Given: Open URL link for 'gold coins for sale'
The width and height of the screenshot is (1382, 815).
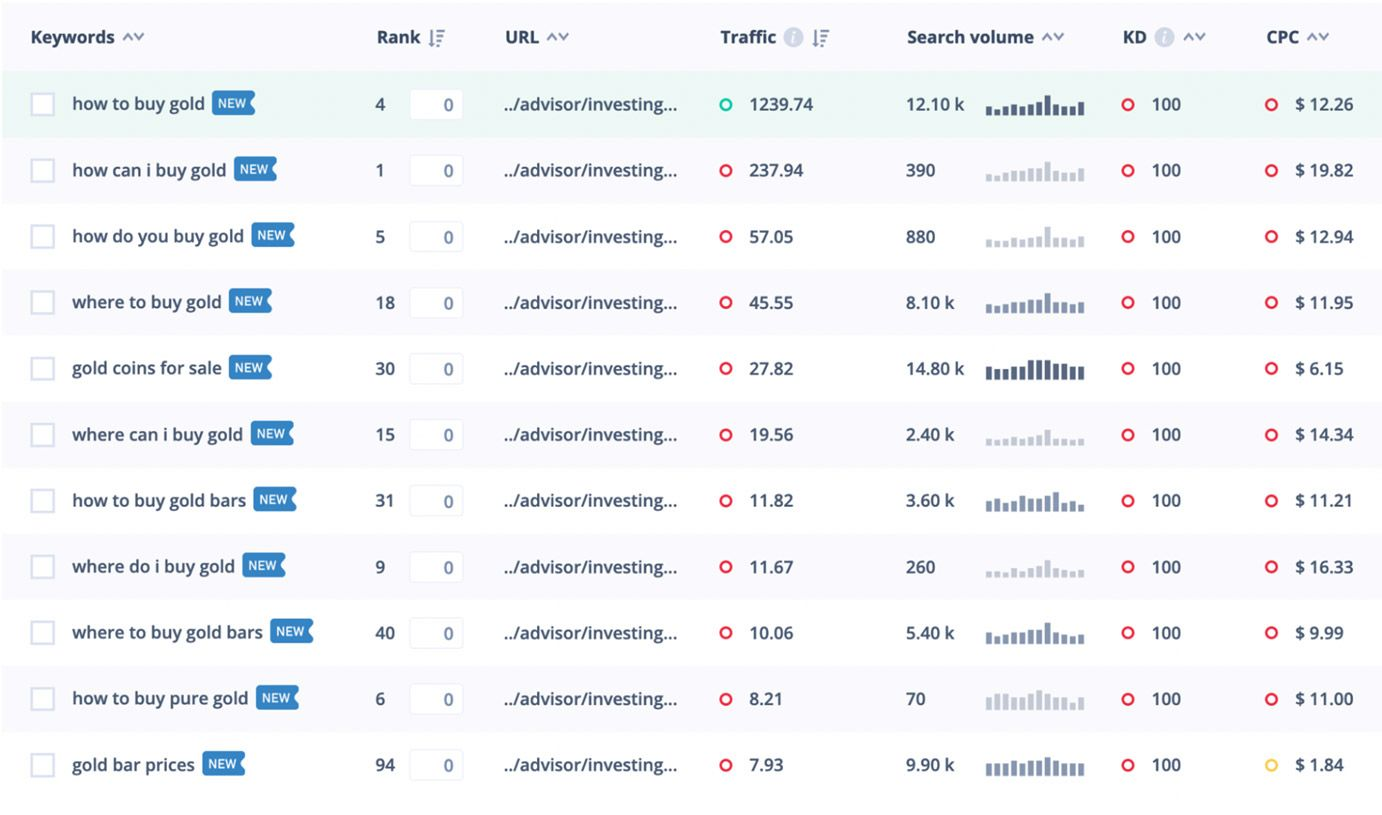Looking at the screenshot, I should click(590, 368).
